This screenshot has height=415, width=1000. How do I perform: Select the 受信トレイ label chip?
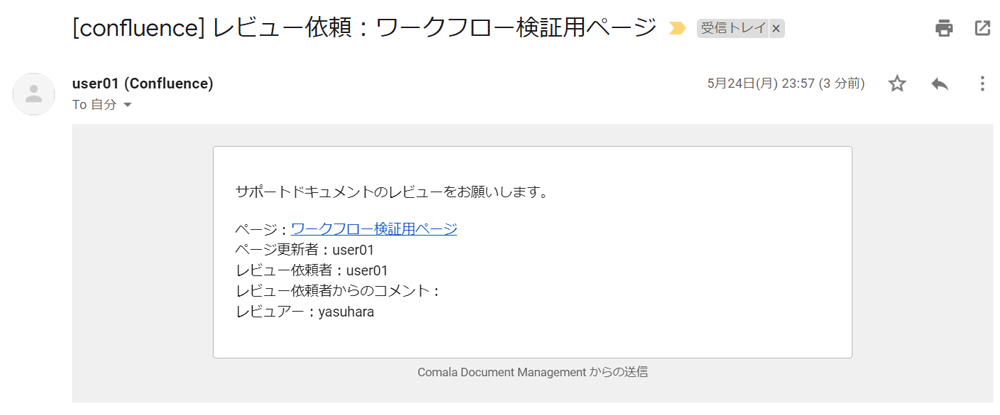733,29
